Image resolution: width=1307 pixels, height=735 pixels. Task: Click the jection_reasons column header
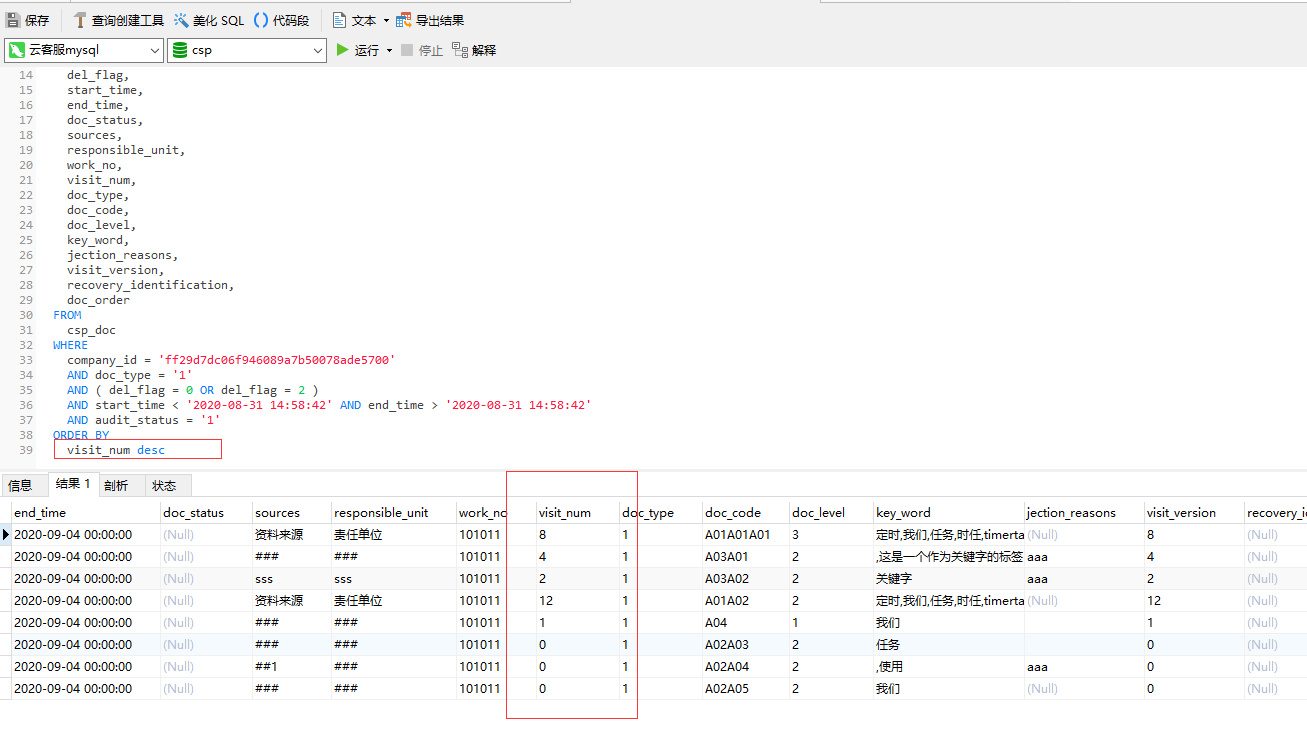1085,512
